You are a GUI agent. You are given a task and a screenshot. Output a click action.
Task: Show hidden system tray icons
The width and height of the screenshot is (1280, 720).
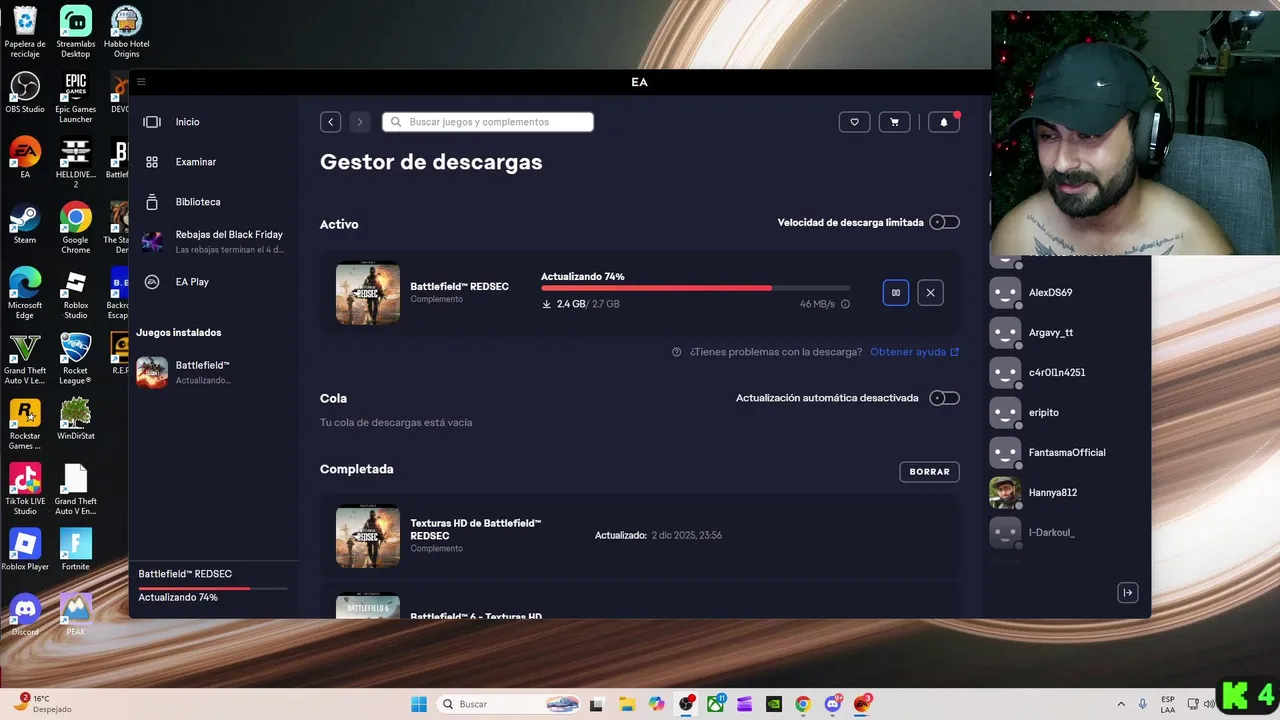[1120, 704]
